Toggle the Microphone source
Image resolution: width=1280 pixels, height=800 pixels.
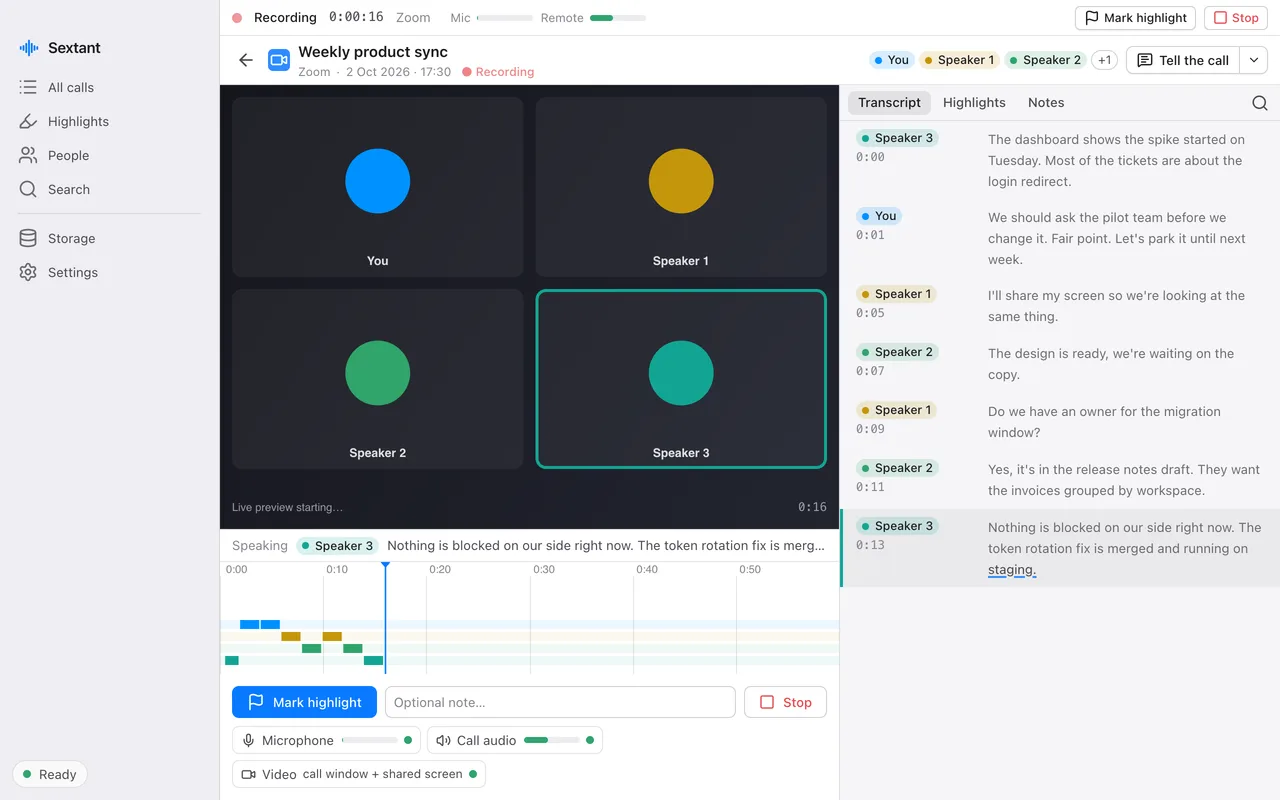pos(327,741)
